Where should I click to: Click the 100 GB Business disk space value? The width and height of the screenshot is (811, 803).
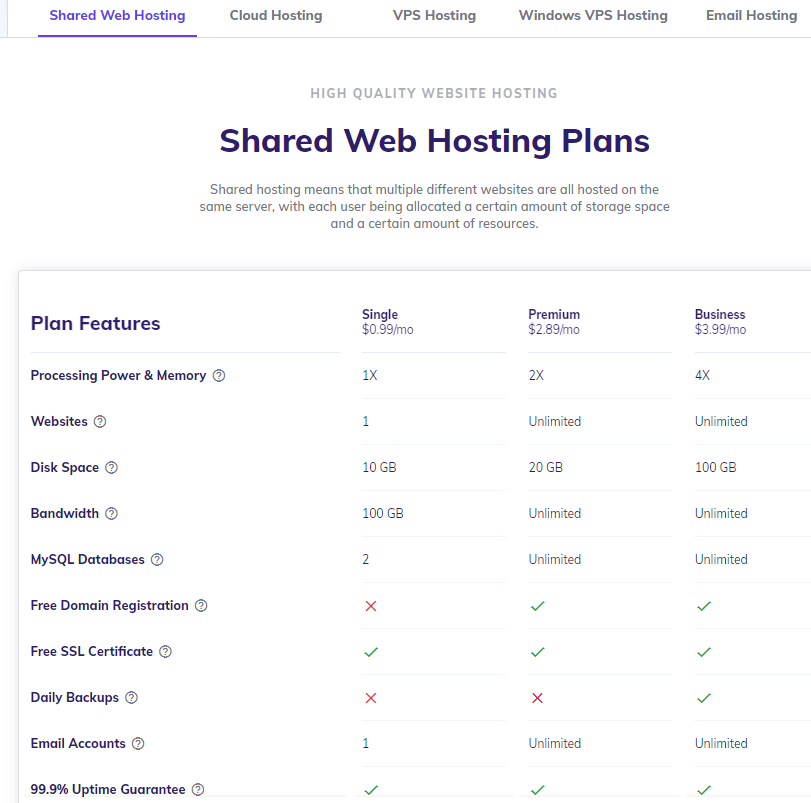(715, 467)
